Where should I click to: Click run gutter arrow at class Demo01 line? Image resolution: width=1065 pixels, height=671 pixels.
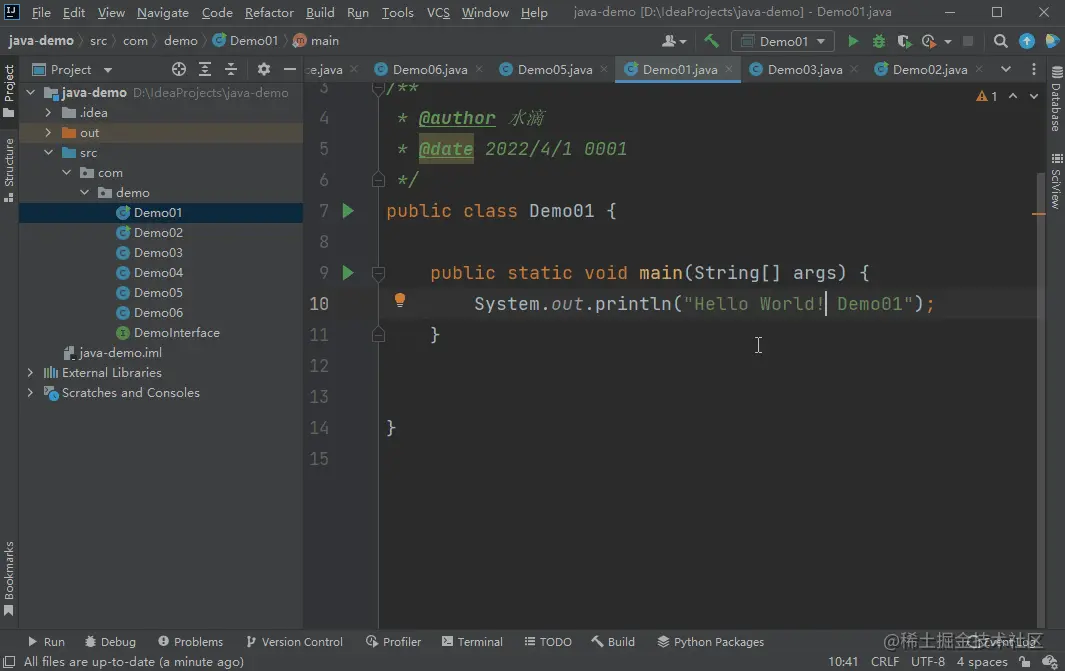click(348, 211)
